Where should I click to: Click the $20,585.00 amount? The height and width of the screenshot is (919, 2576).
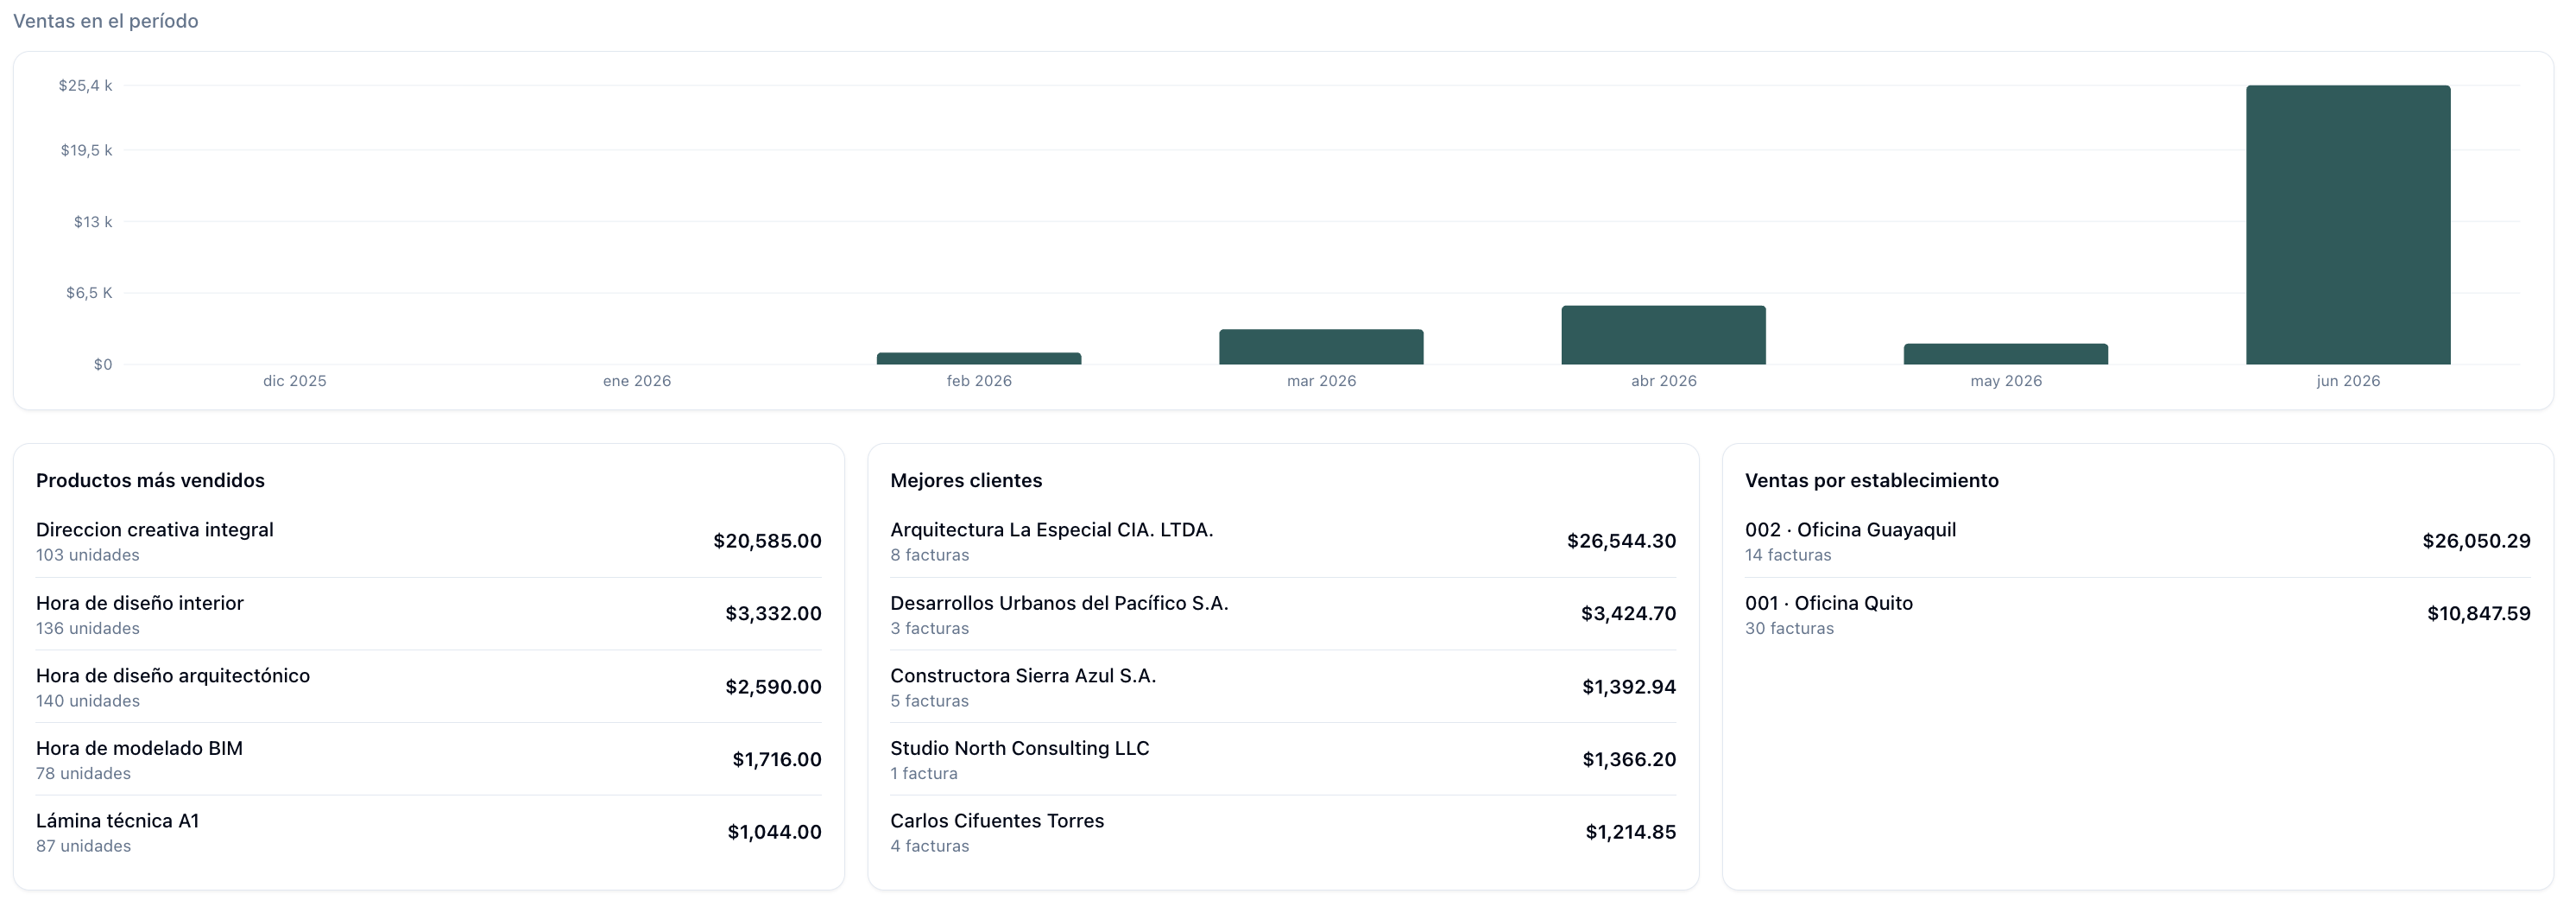(x=767, y=541)
